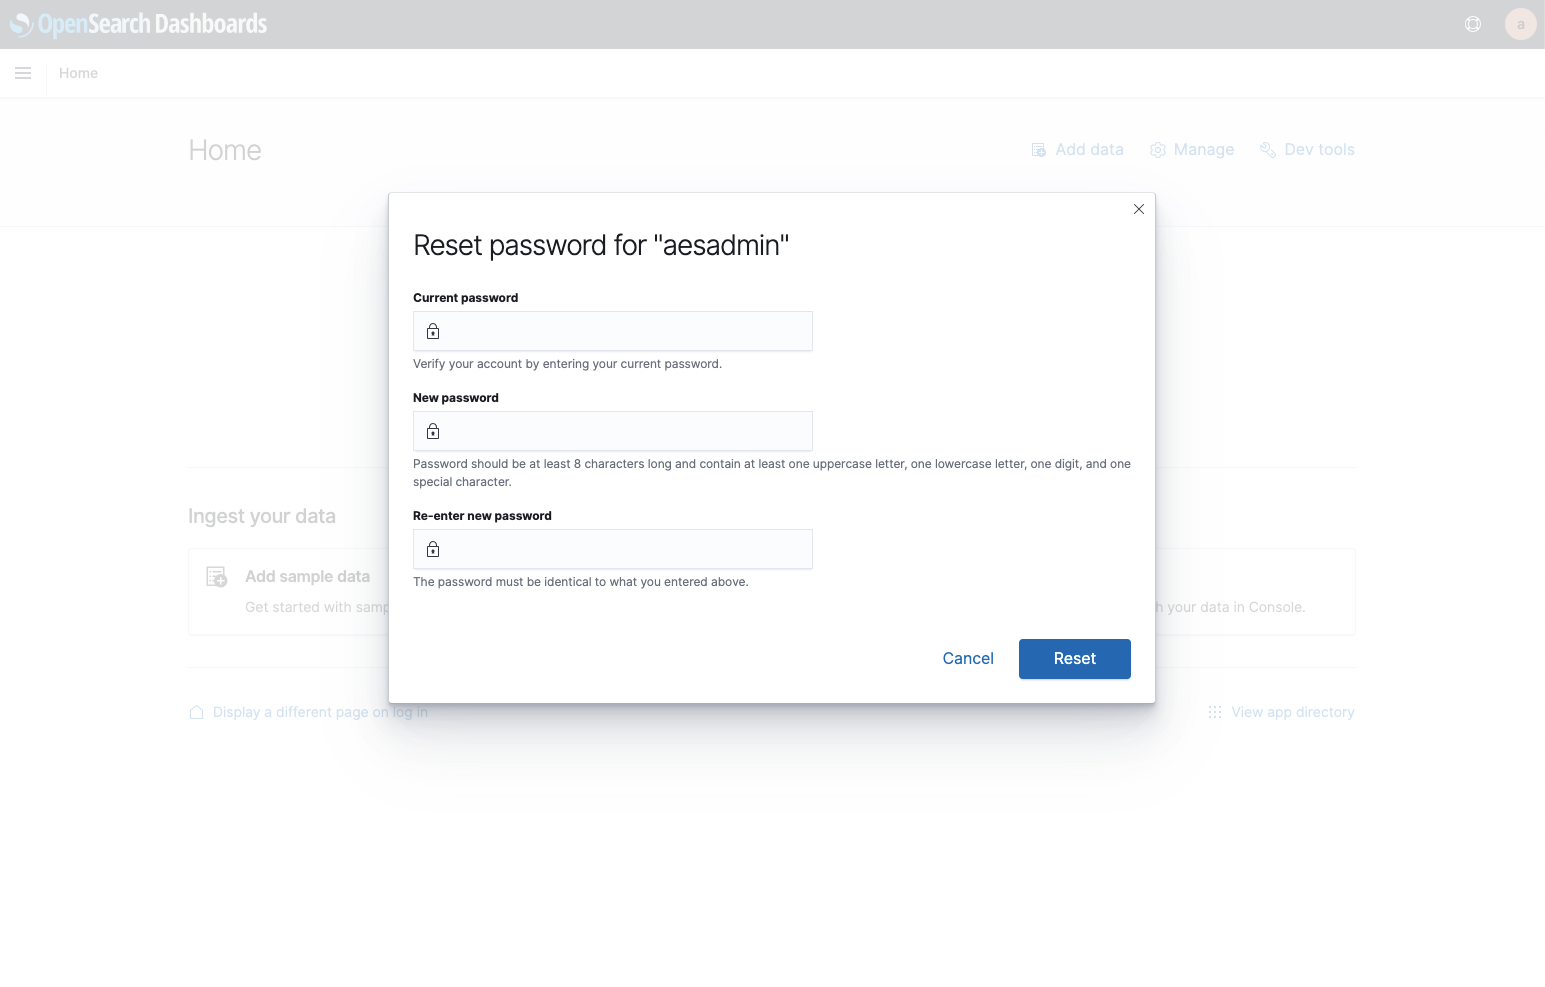The height and width of the screenshot is (987, 1545).
Task: Click the OpenSearch Dashboards logo
Action: [x=138, y=24]
